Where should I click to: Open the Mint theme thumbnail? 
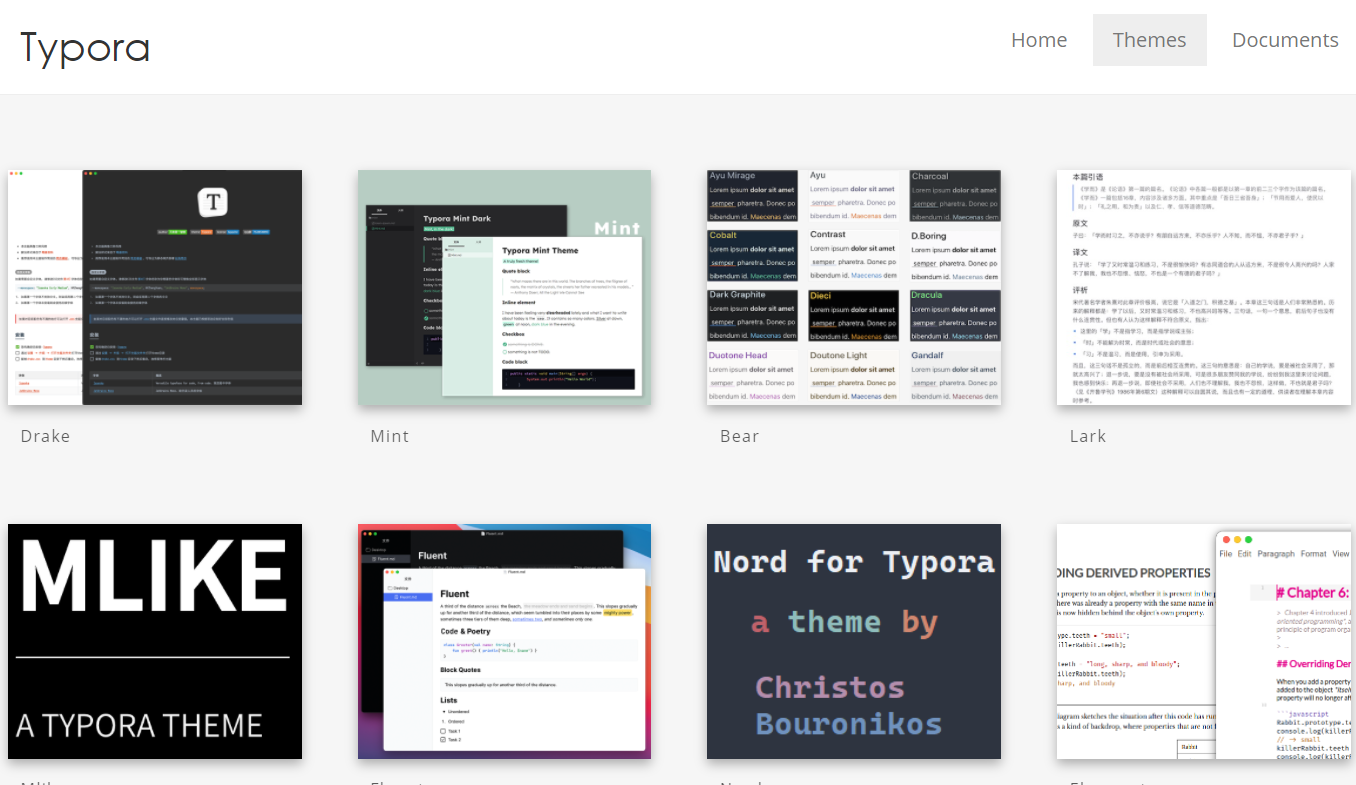click(x=505, y=288)
